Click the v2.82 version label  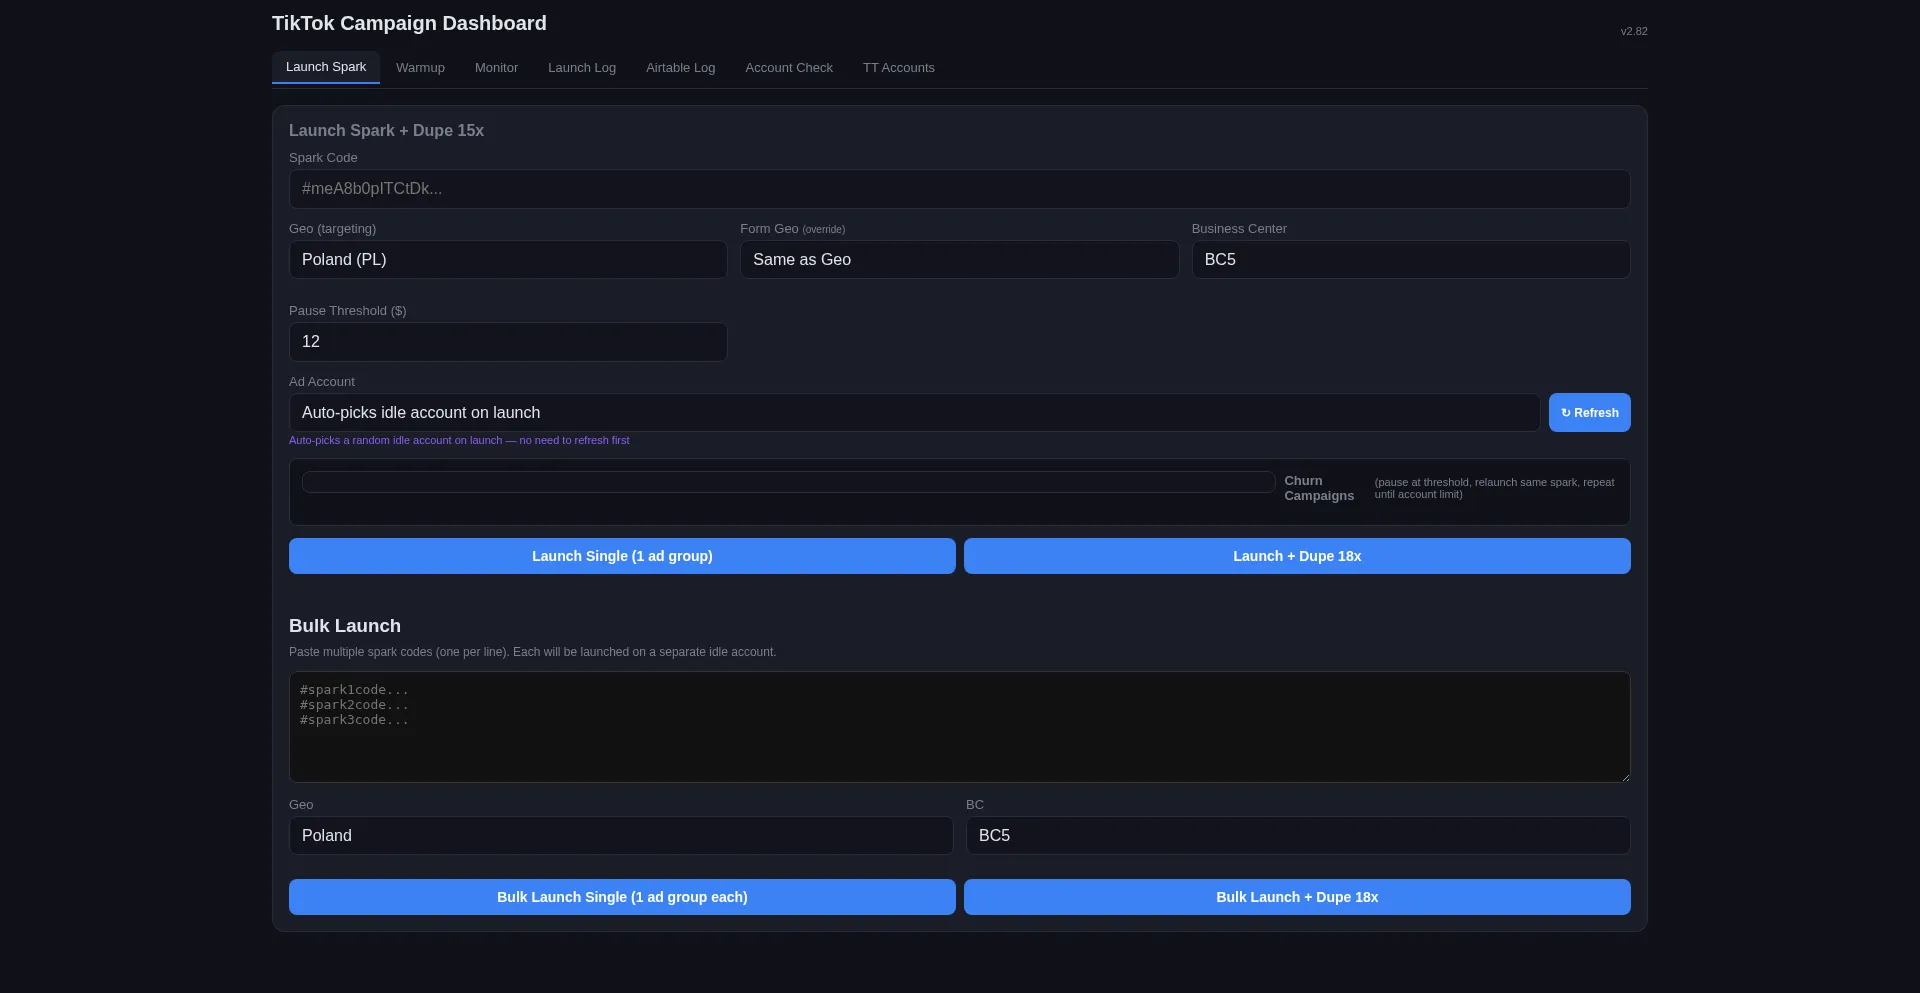(1634, 32)
